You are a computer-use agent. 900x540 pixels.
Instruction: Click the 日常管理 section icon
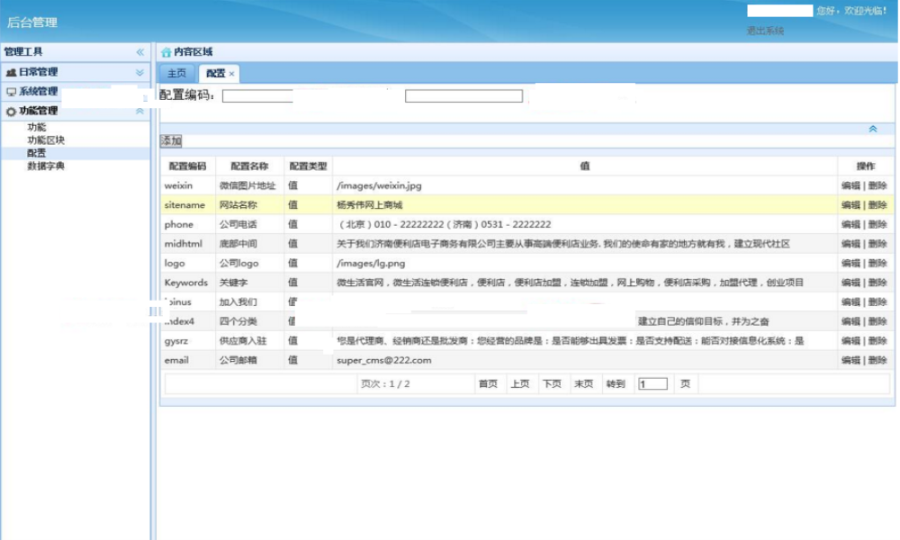pos(11,72)
